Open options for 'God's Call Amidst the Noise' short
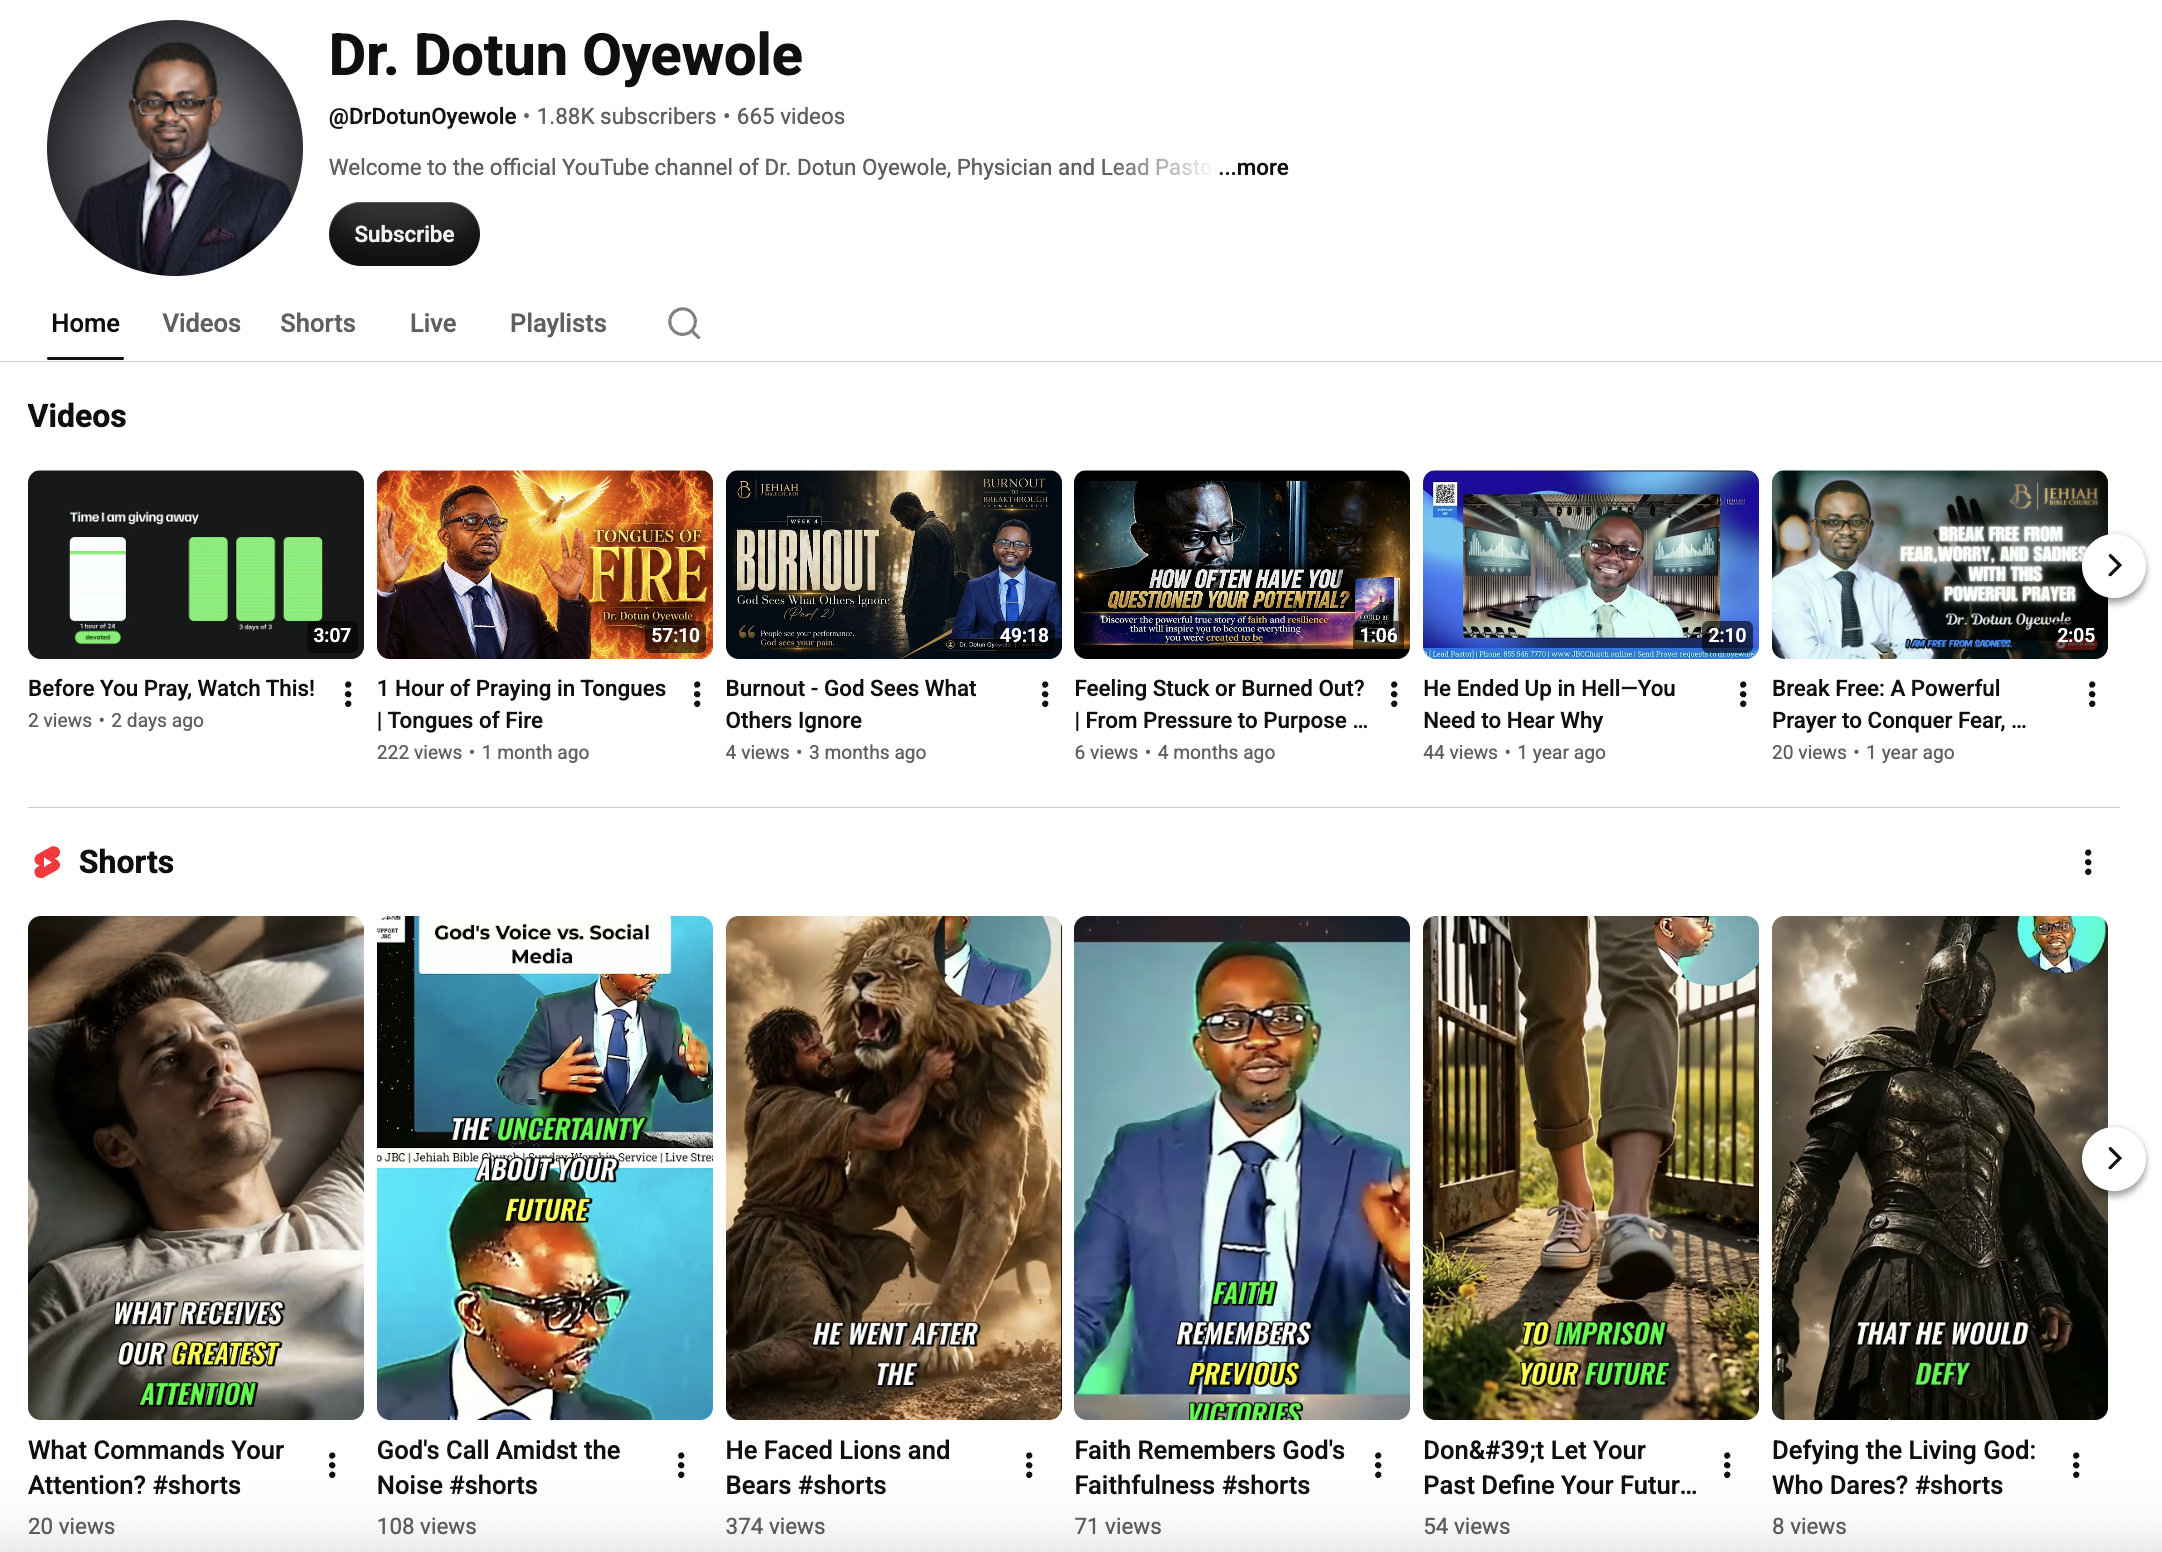Viewport: 2162px width, 1552px height. [680, 1465]
